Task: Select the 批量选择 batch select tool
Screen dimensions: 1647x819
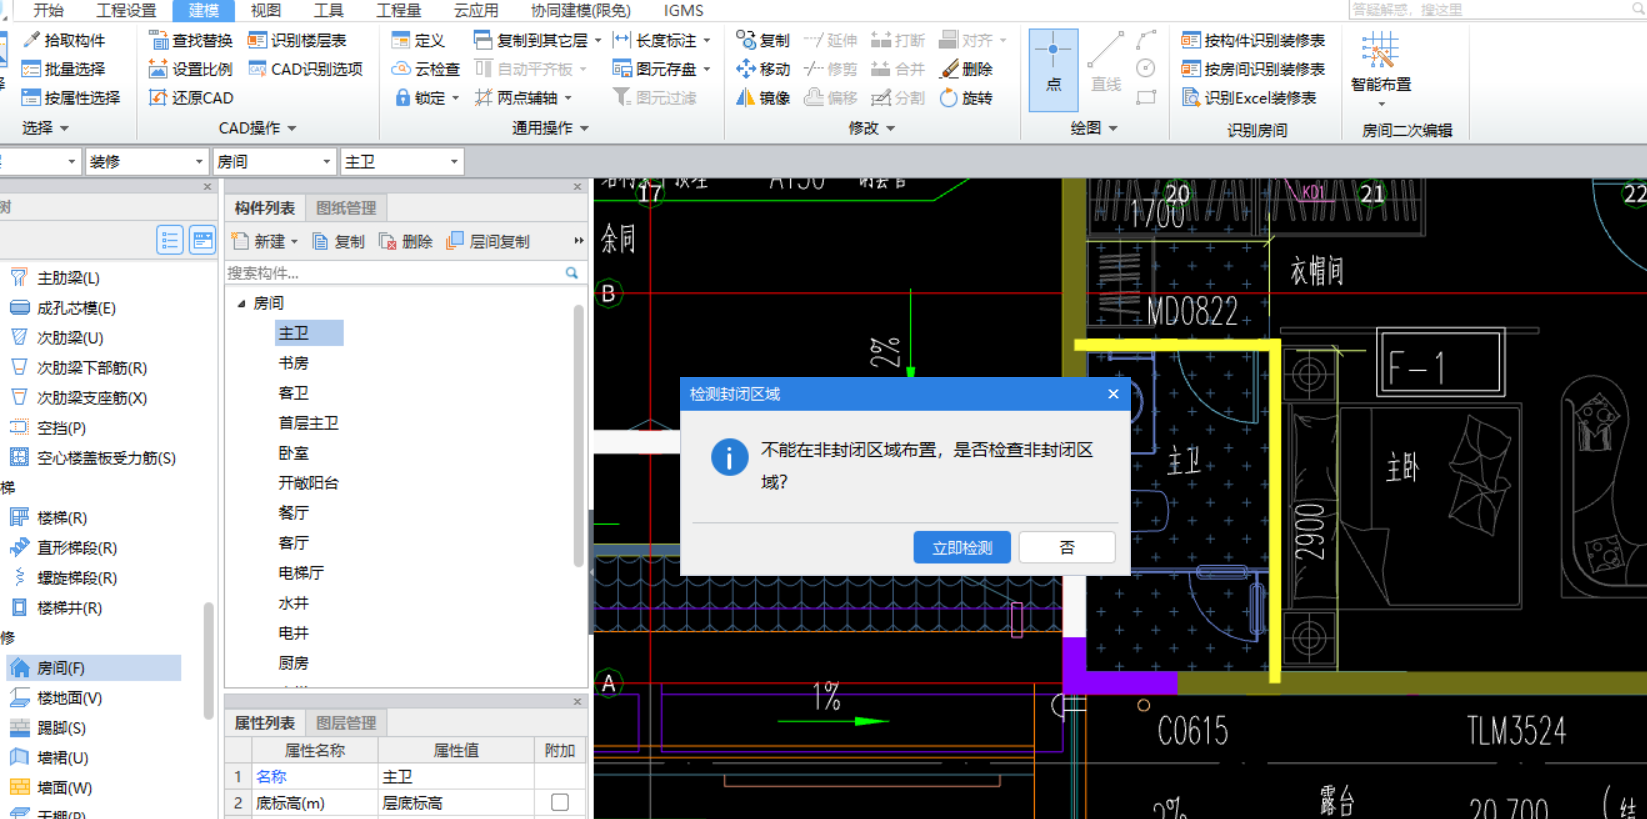Action: tap(63, 69)
